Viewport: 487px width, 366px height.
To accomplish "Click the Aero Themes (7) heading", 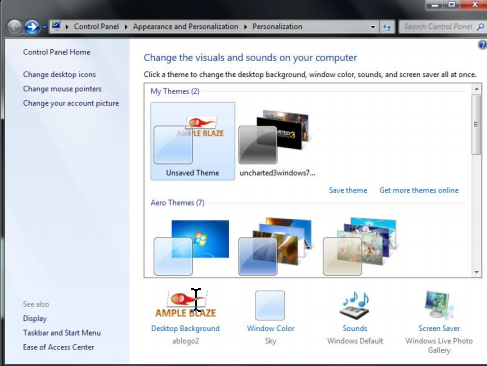I will point(177,203).
